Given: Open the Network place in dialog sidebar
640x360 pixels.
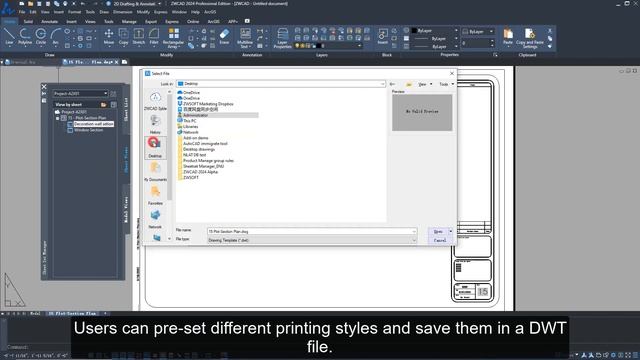Looking at the screenshot, I should click(x=155, y=219).
